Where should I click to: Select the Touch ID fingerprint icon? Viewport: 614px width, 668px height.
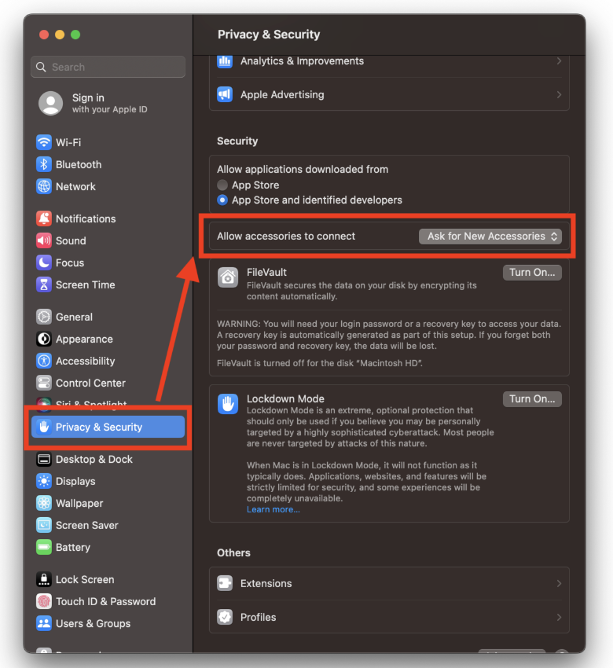pyautogui.click(x=44, y=602)
